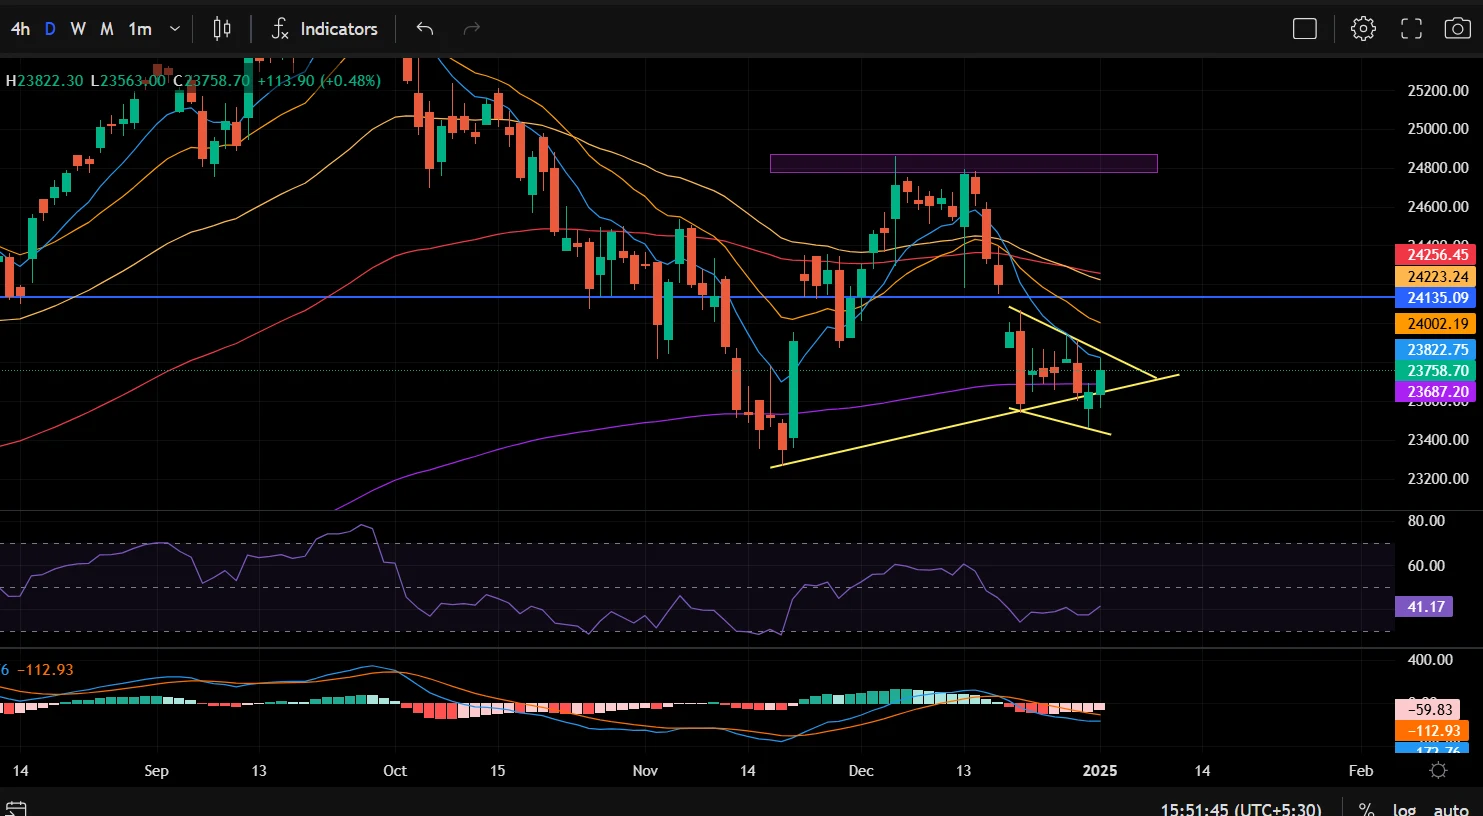1483x816 pixels.
Task: Open the layout setup rectangle icon
Action: coord(1305,29)
